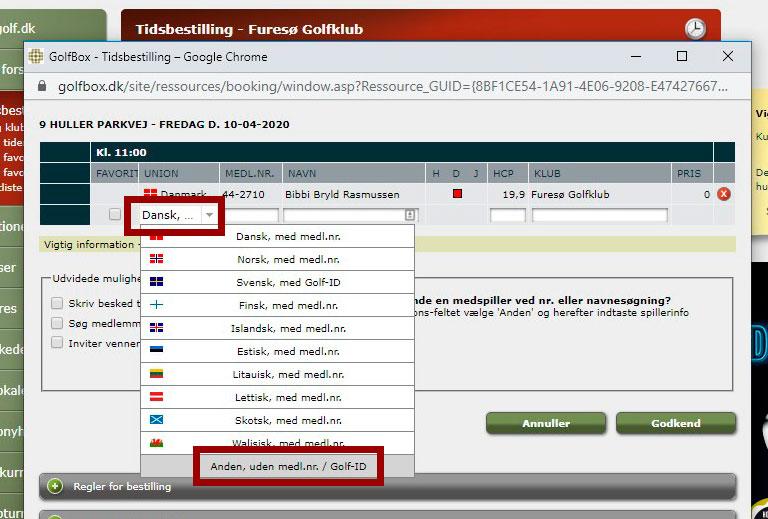Click the green plus icon on Regler bar

coord(55,486)
